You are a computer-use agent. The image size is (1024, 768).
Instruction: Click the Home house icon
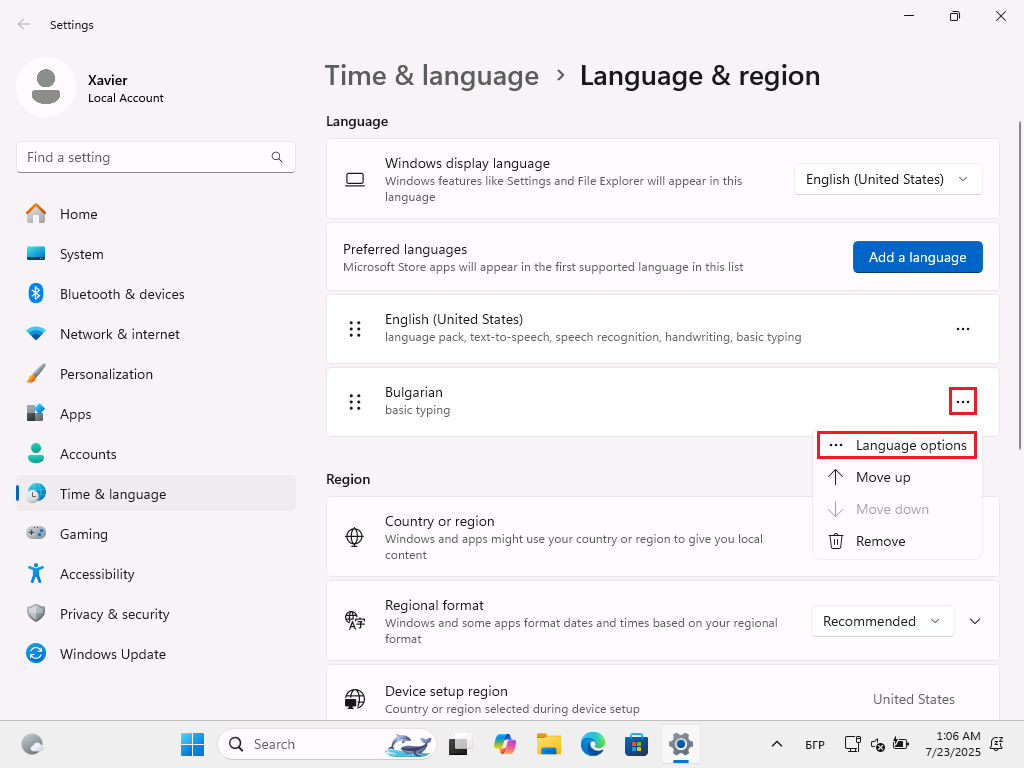click(36, 214)
